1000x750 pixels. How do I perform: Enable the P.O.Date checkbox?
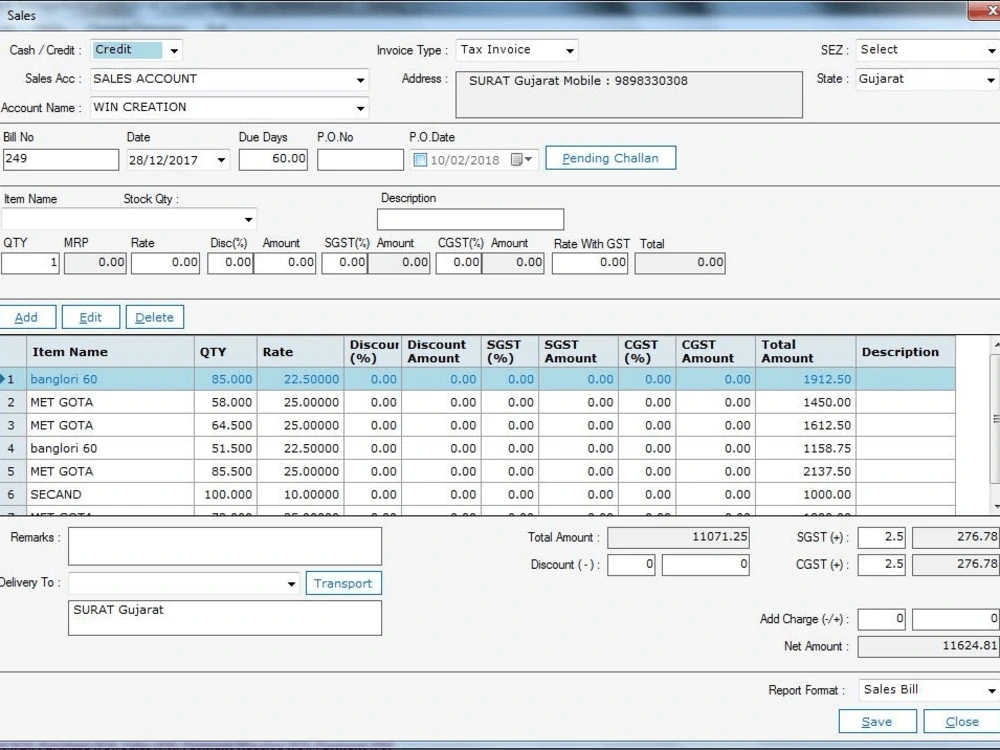pos(420,159)
